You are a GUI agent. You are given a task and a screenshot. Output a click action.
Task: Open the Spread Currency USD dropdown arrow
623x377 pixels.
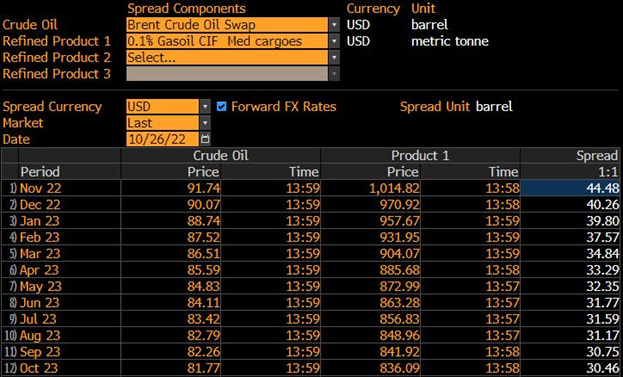(205, 106)
